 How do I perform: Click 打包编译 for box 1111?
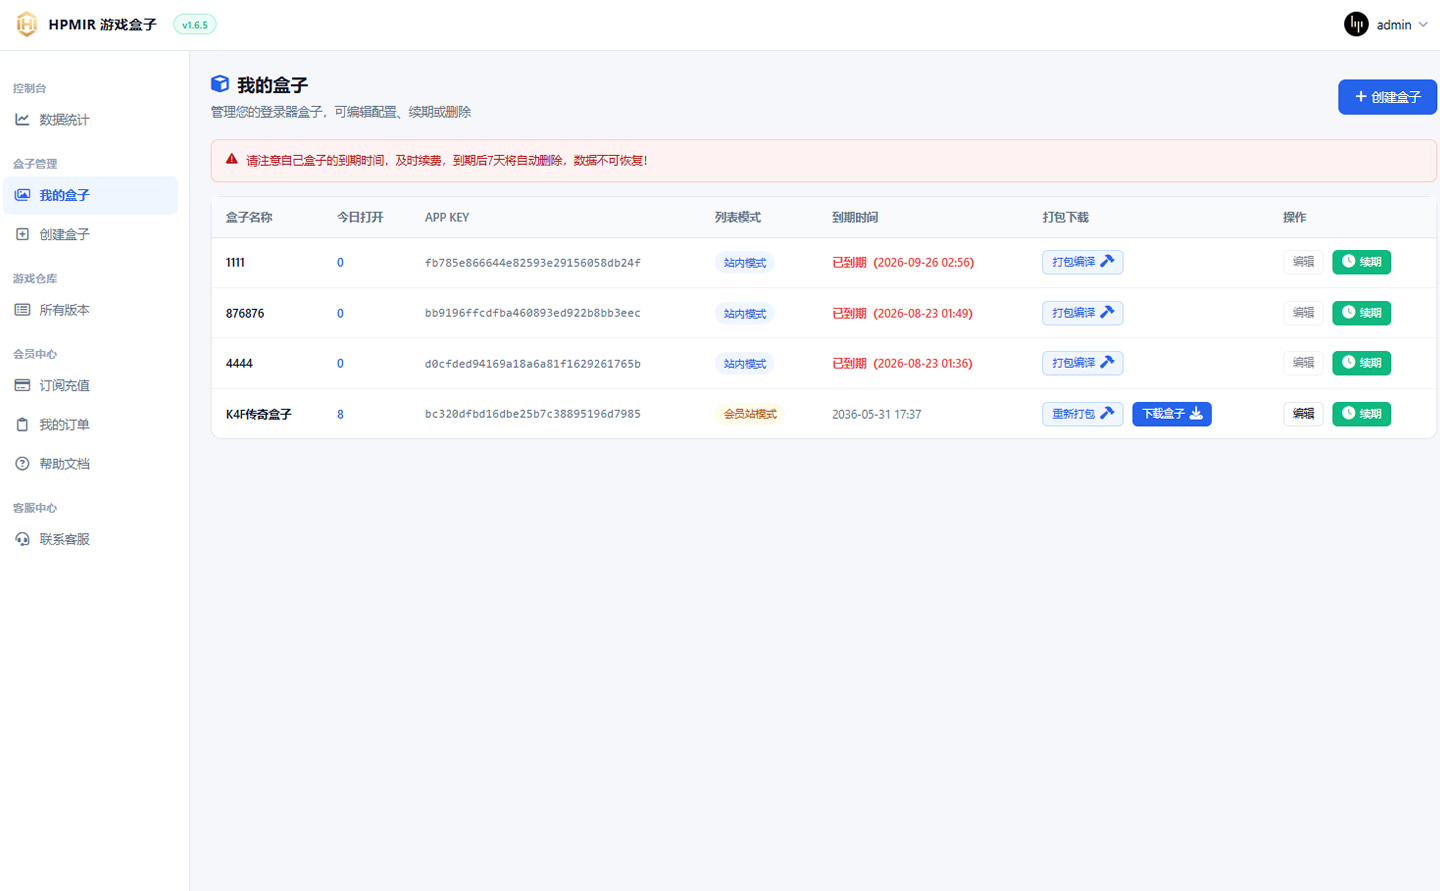pos(1082,262)
